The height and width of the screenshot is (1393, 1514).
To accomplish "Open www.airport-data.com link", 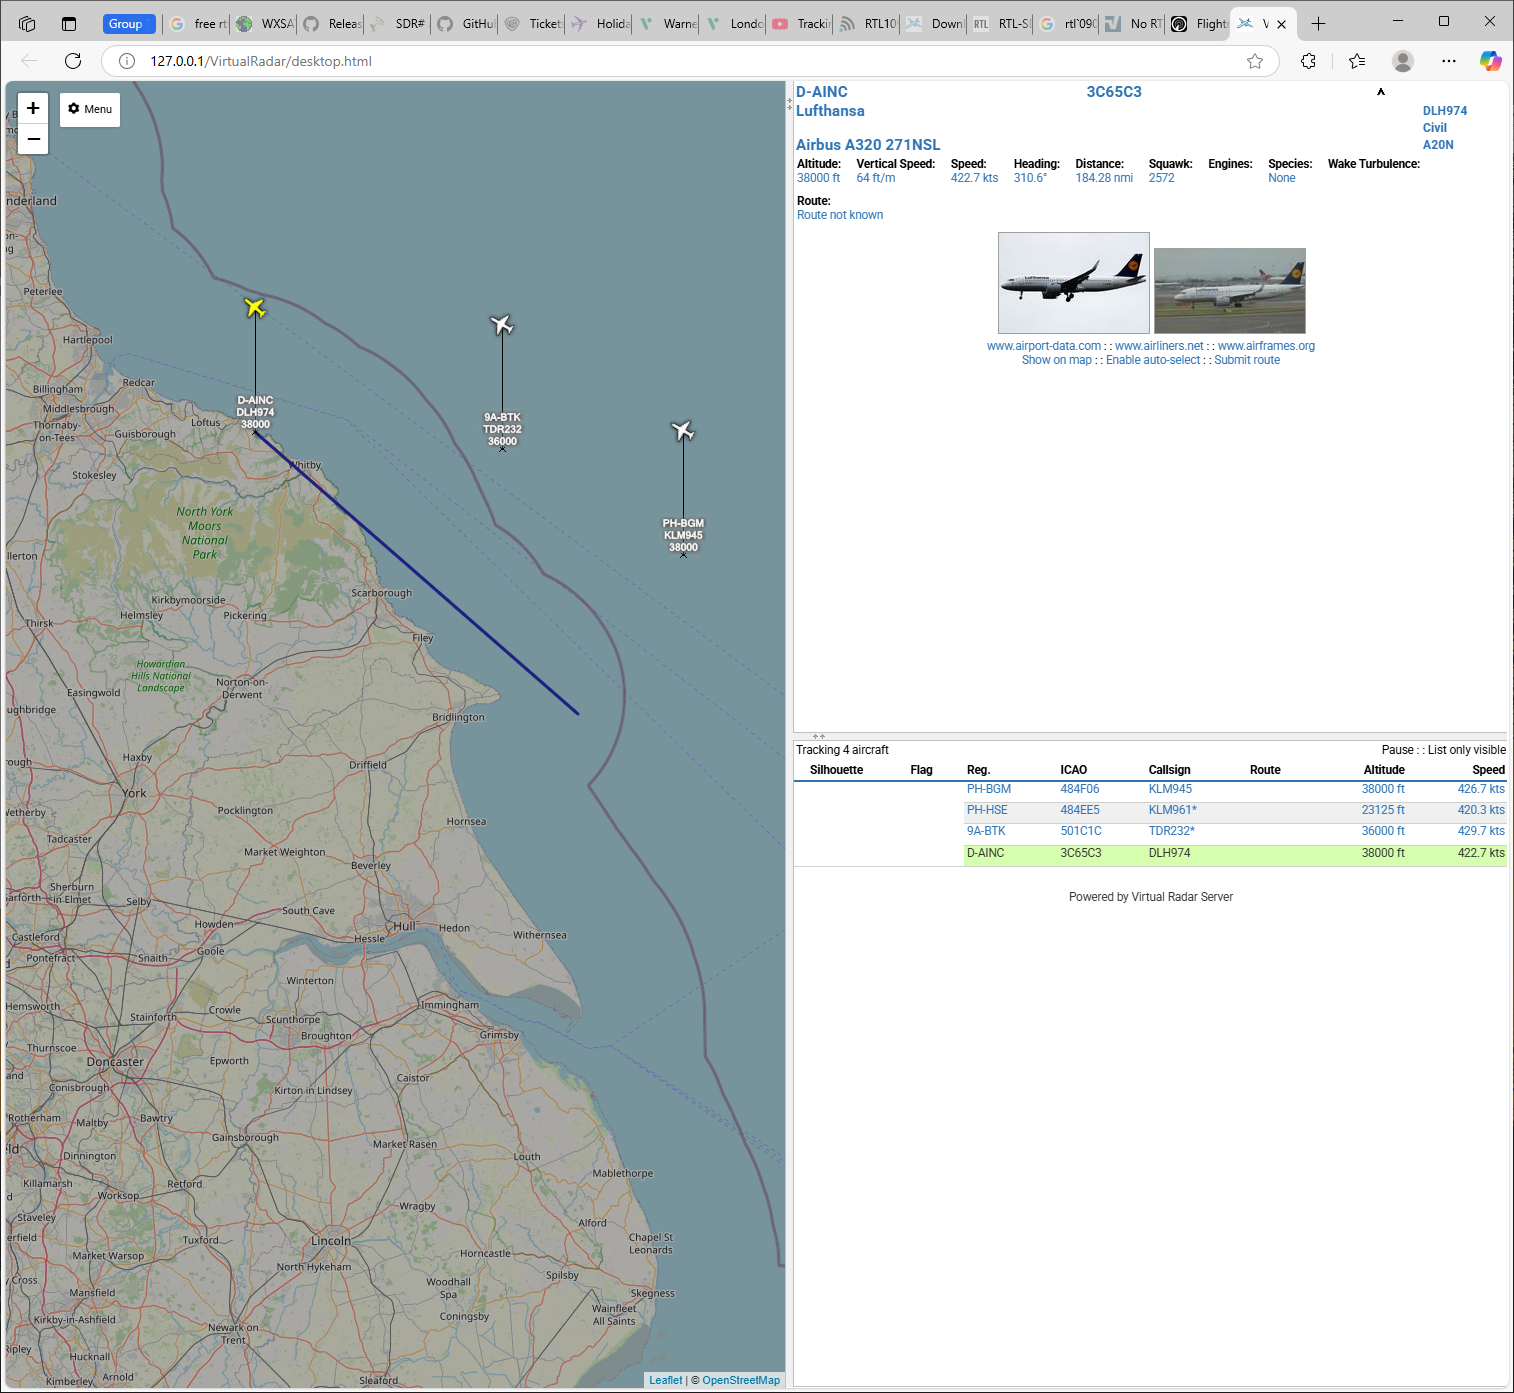I will coord(1044,346).
